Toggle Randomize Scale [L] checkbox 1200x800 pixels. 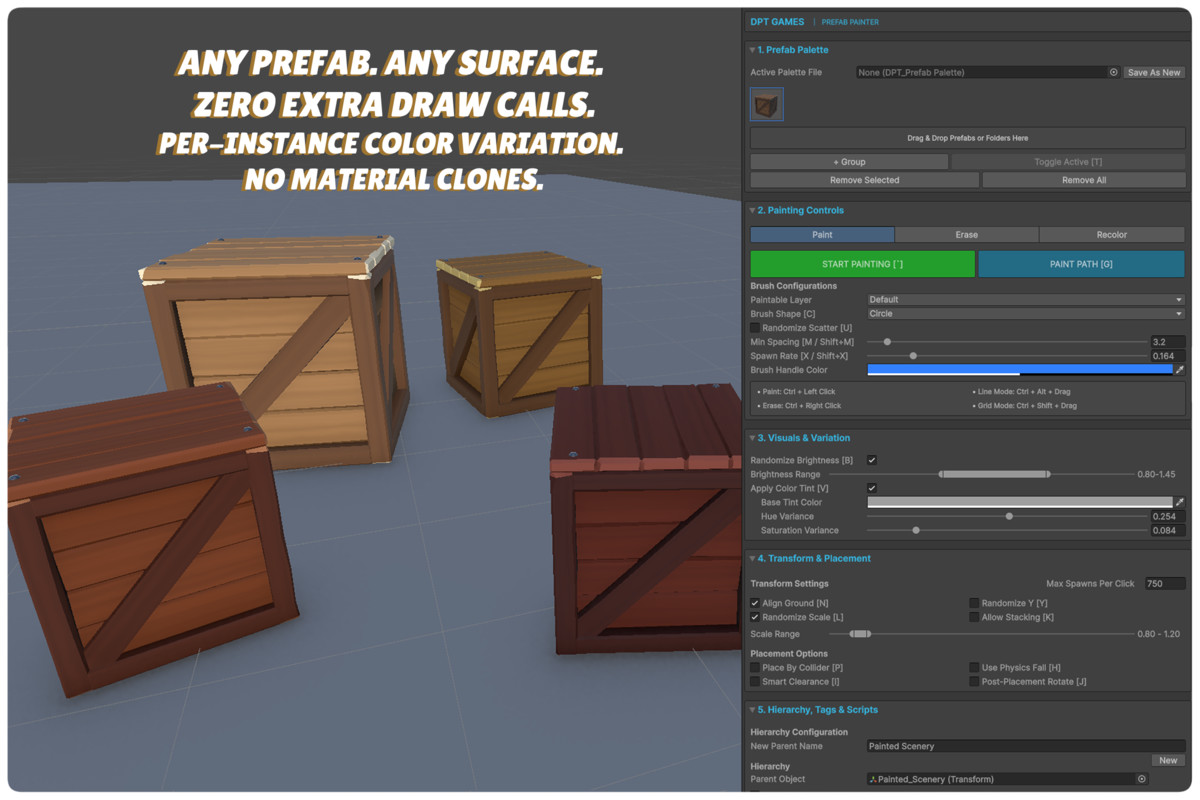pyautogui.click(x=755, y=617)
